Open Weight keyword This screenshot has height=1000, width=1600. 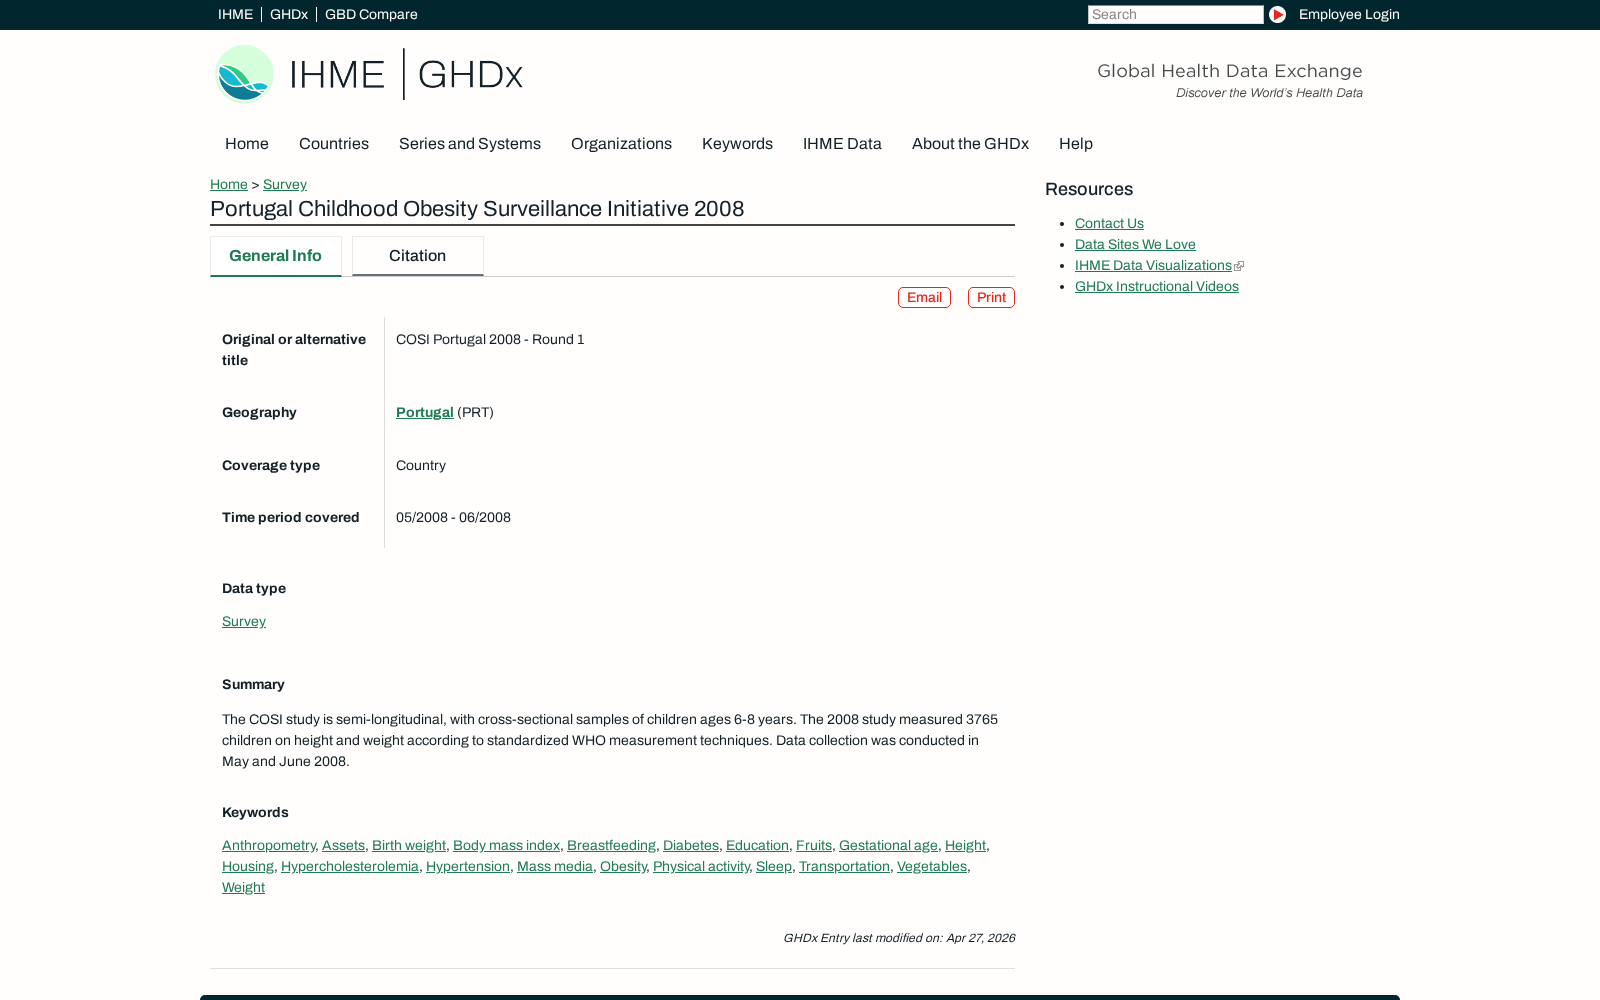243,887
